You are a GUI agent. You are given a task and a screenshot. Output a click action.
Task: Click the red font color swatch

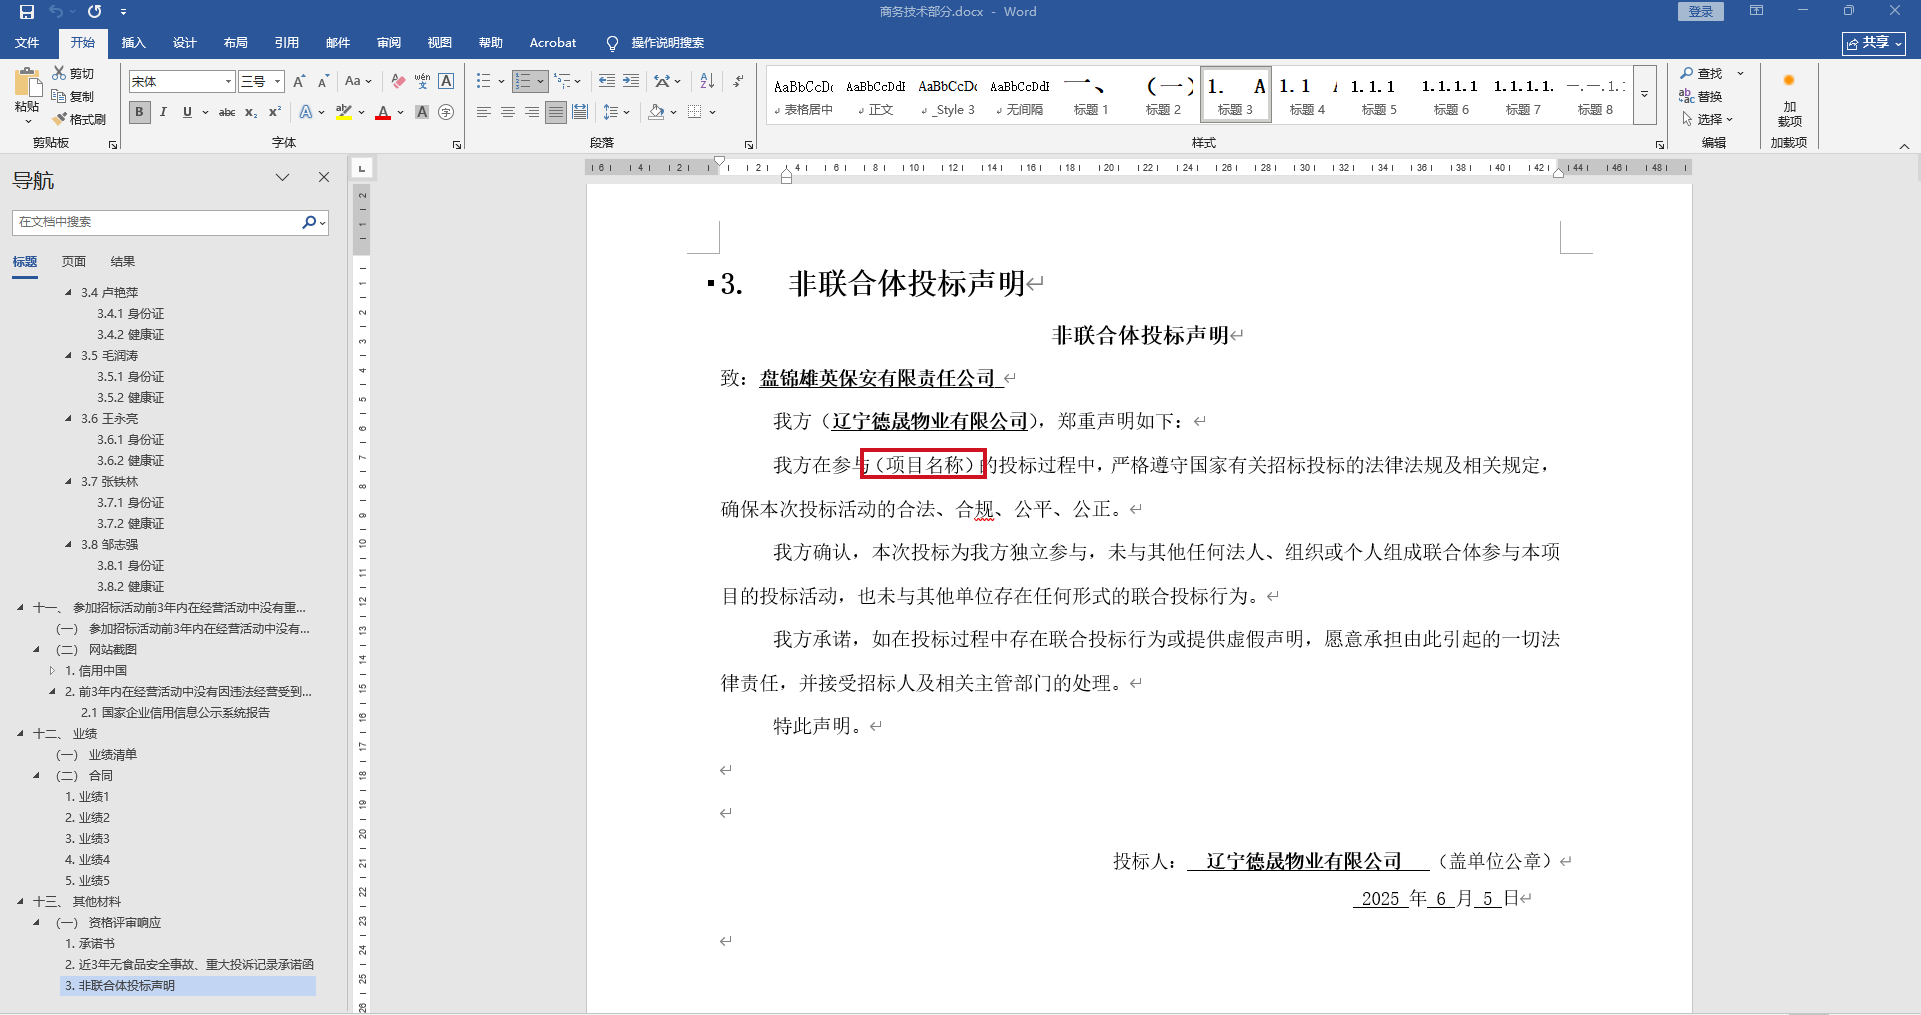click(x=383, y=113)
